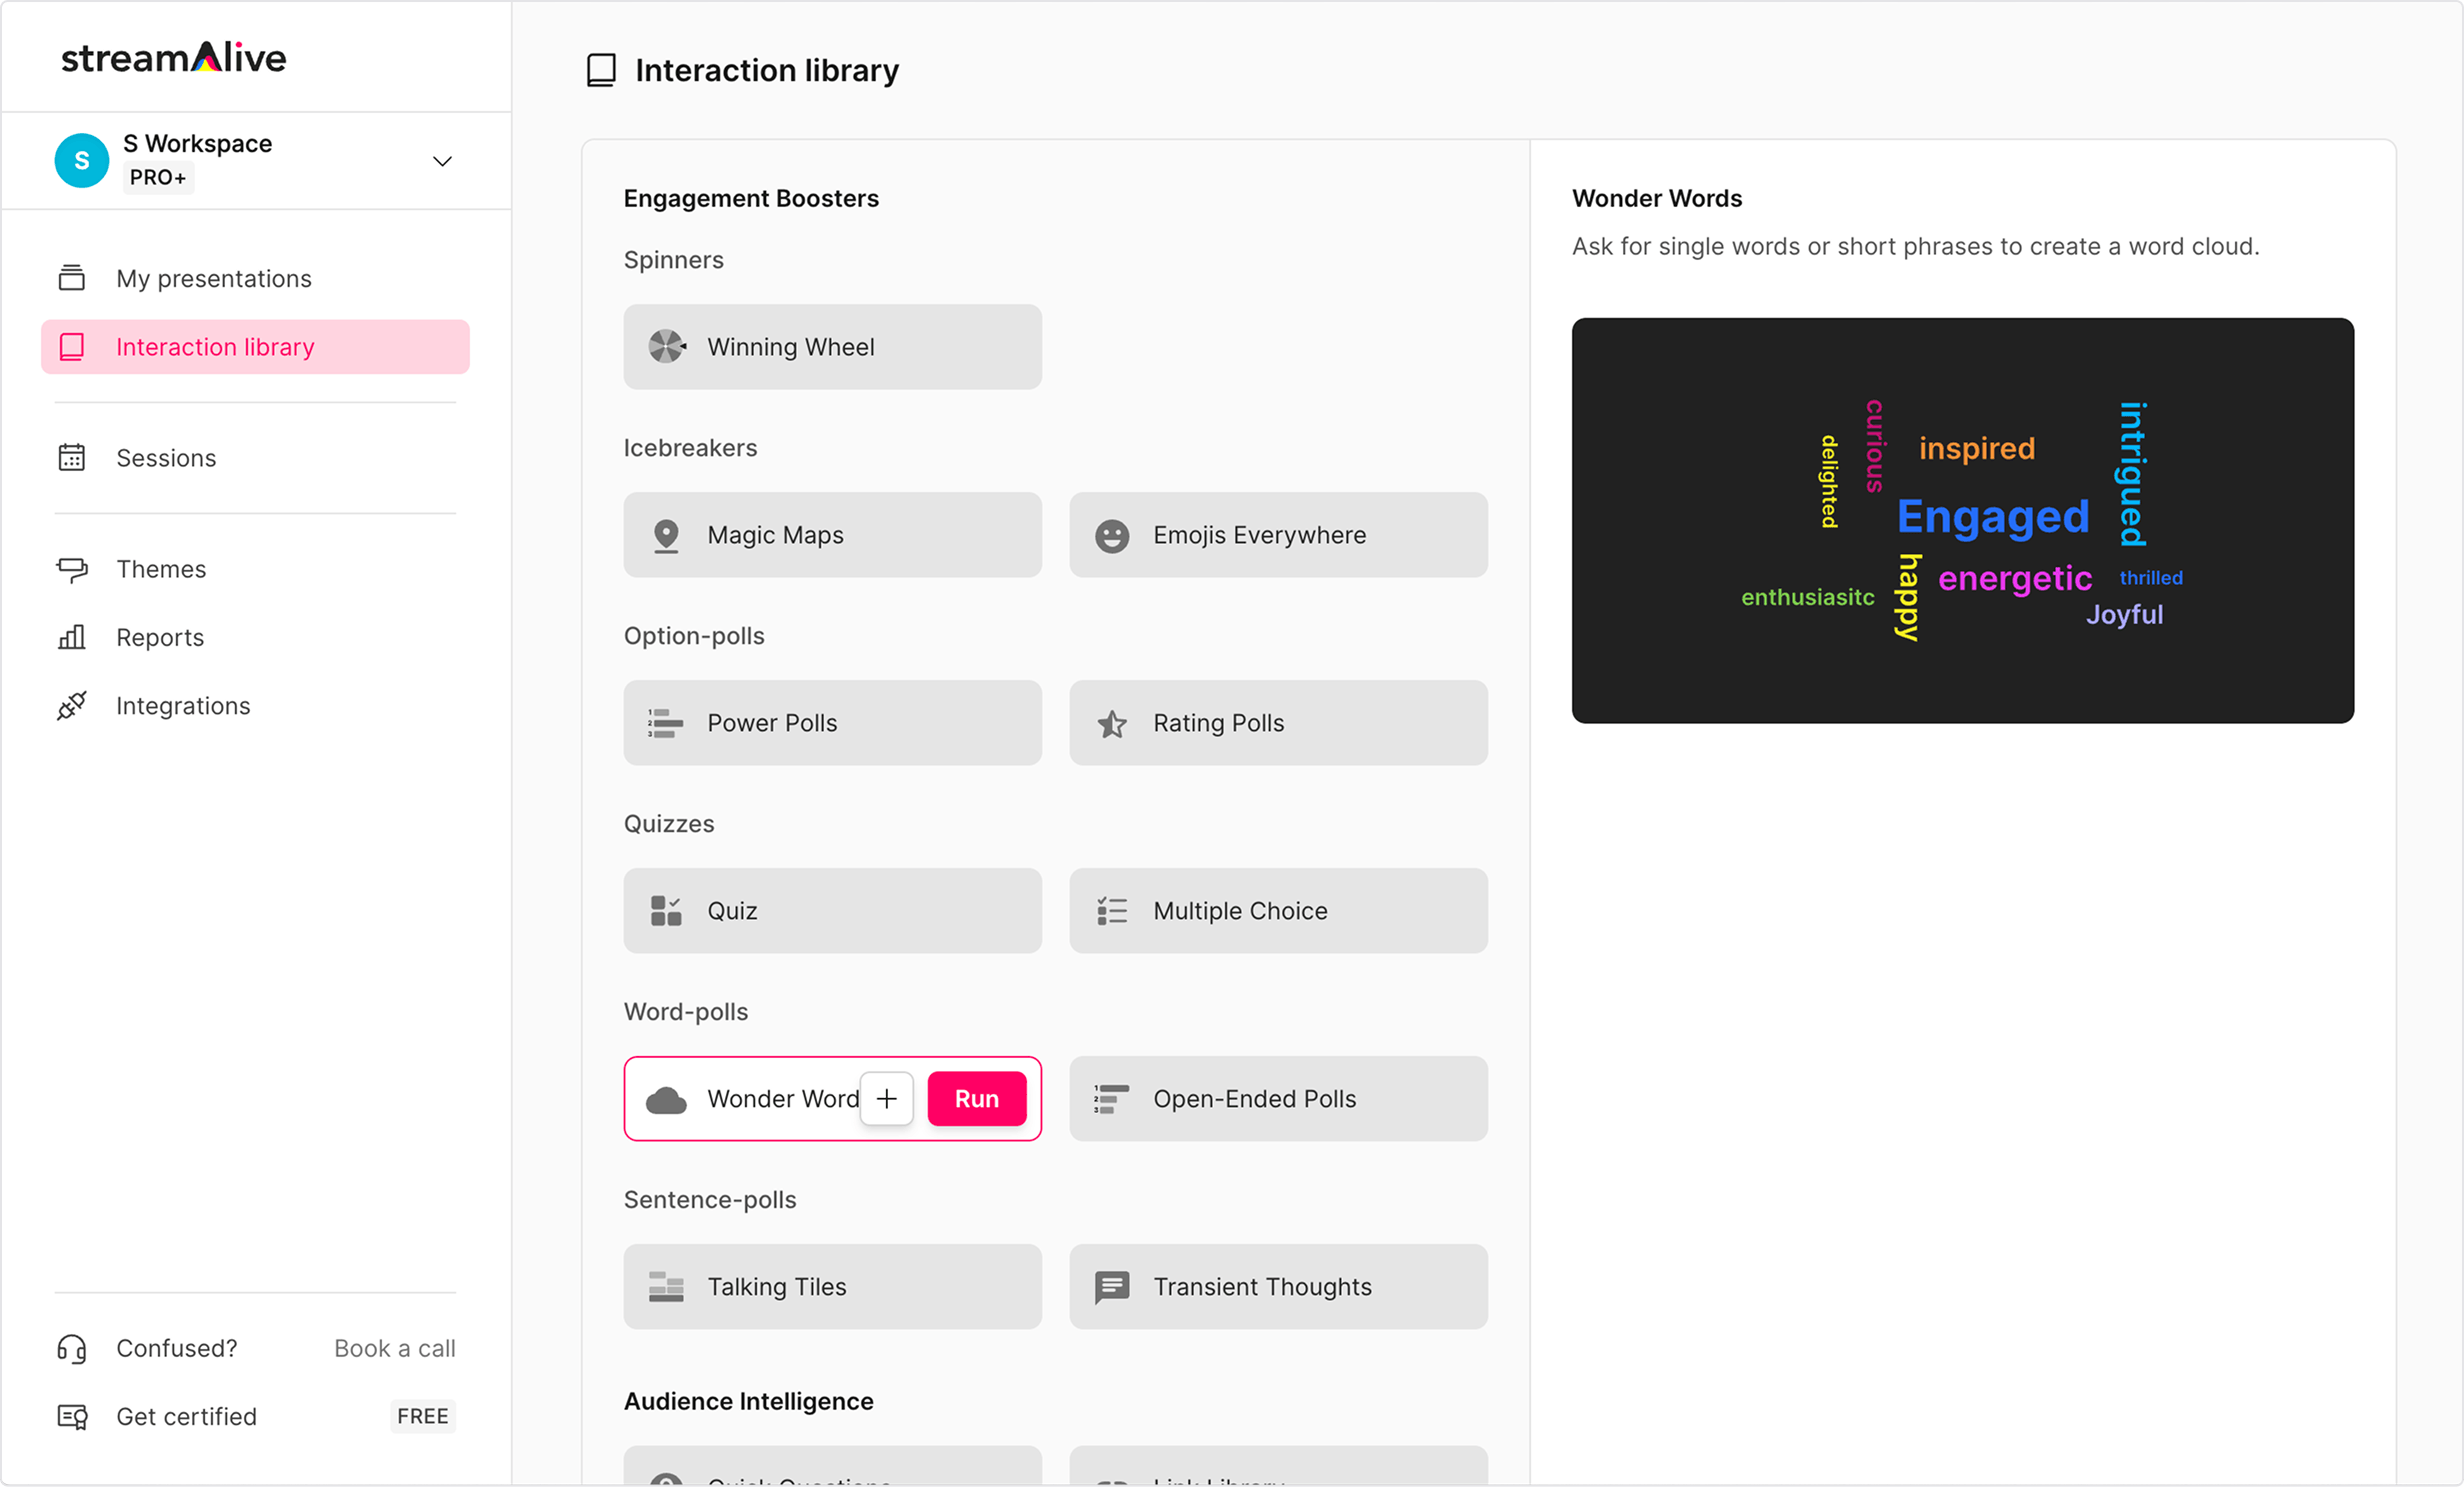Click the Transient Thoughts chat icon

click(x=1111, y=1287)
